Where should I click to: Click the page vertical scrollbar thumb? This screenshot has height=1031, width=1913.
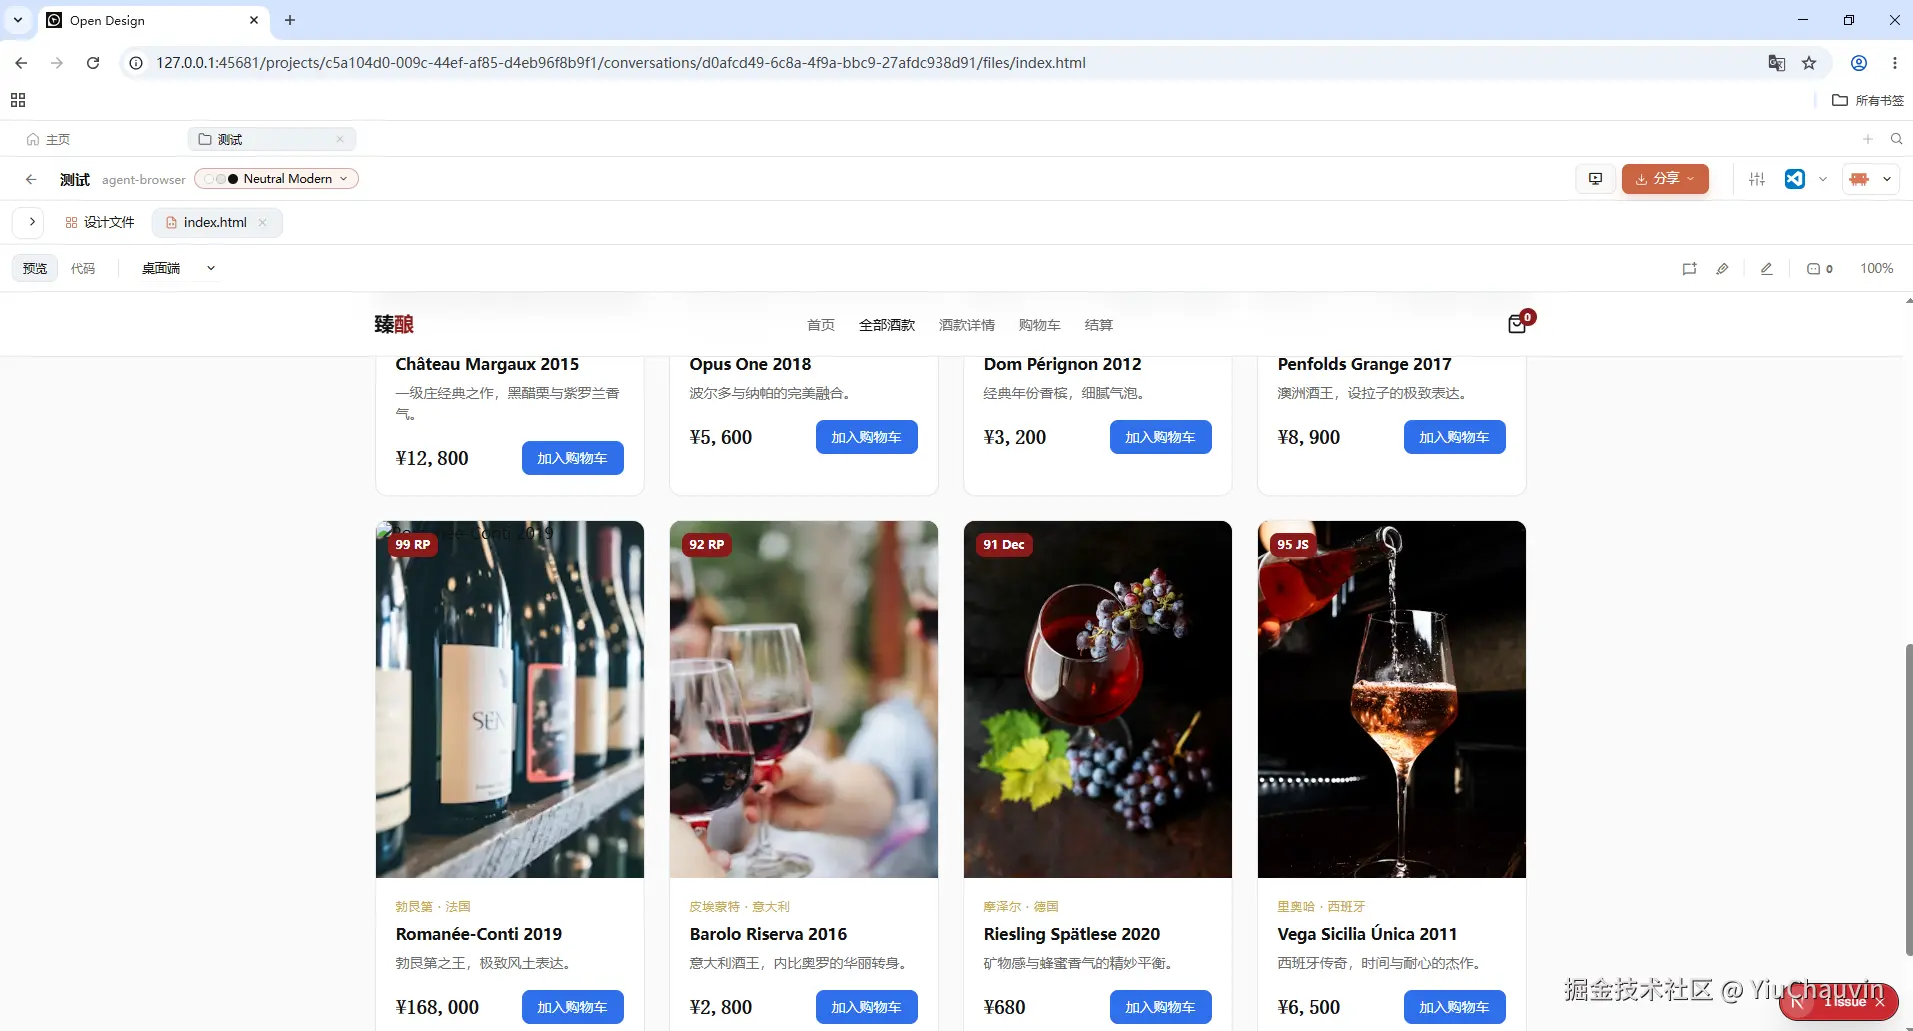[x=1908, y=800]
